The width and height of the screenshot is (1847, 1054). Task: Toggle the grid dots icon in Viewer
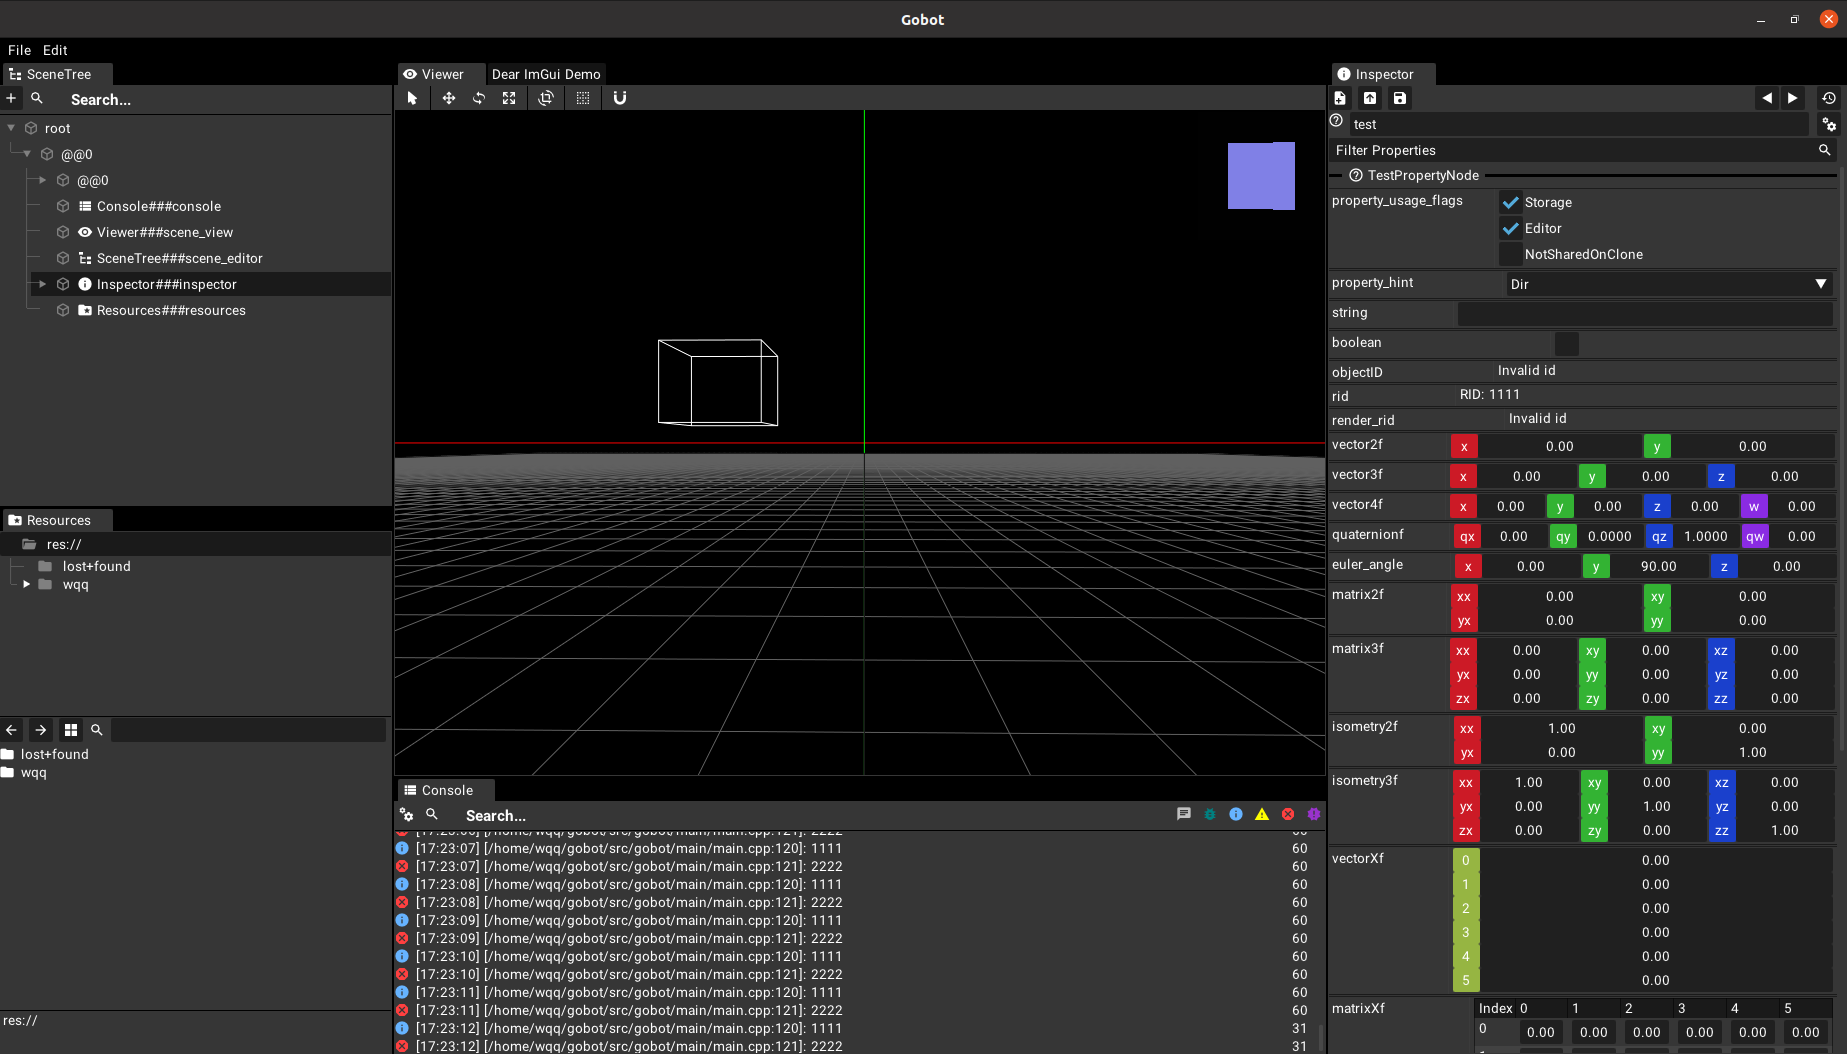(x=583, y=98)
